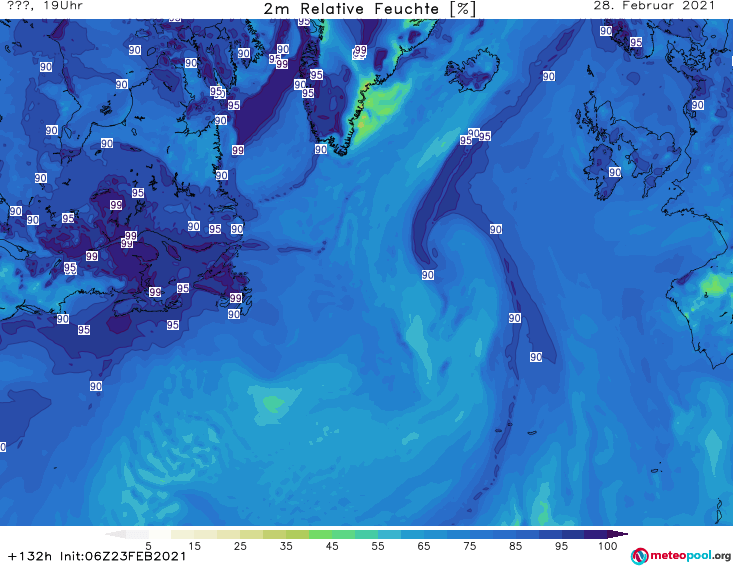733x566 pixels.
Task: Click the '???, 19Uhr' time label
Action: click(45, 6)
